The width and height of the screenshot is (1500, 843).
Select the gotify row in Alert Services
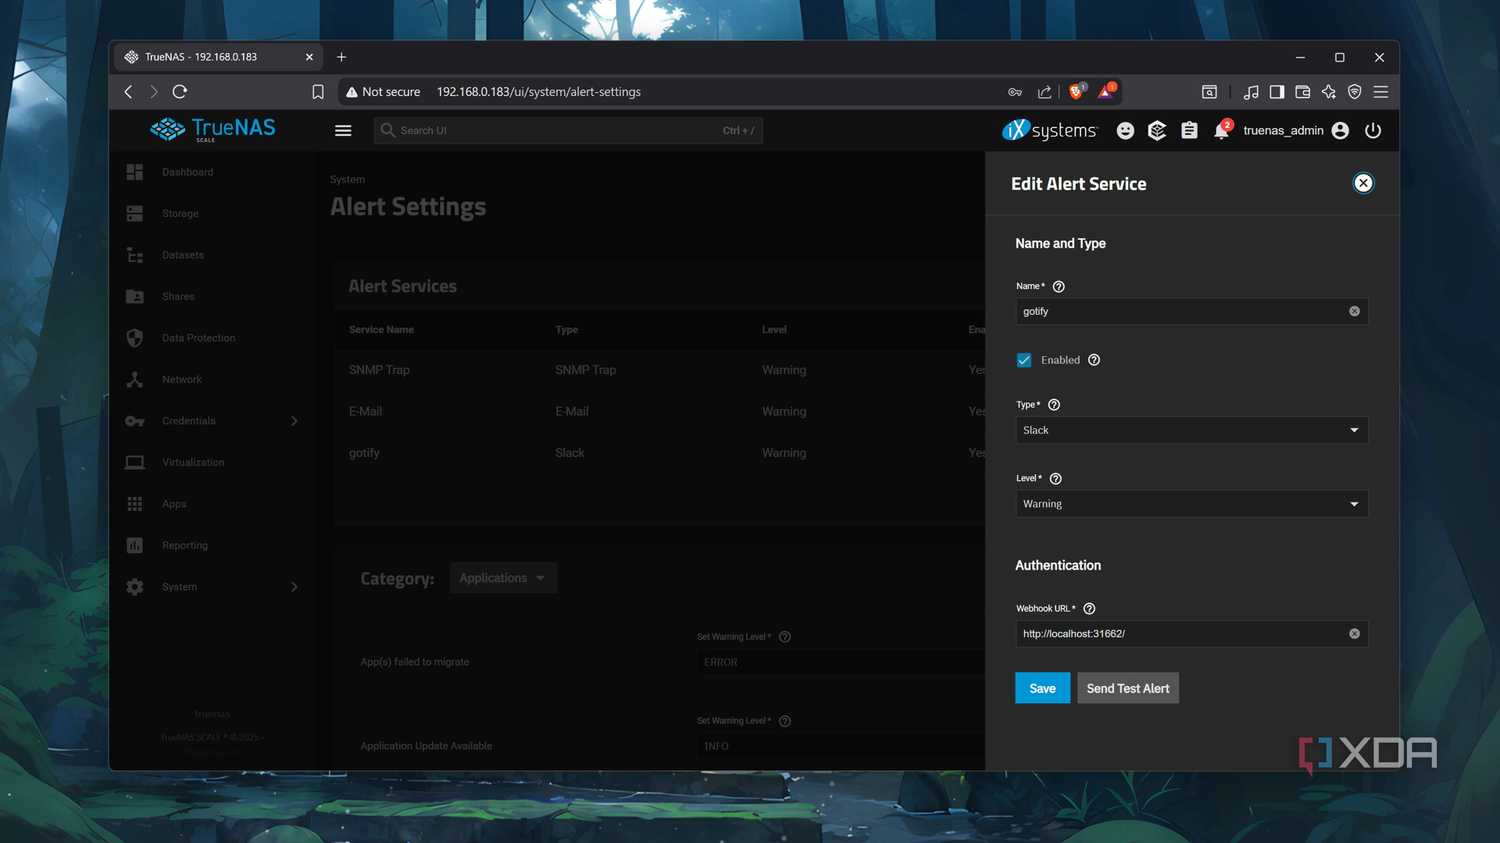660,453
